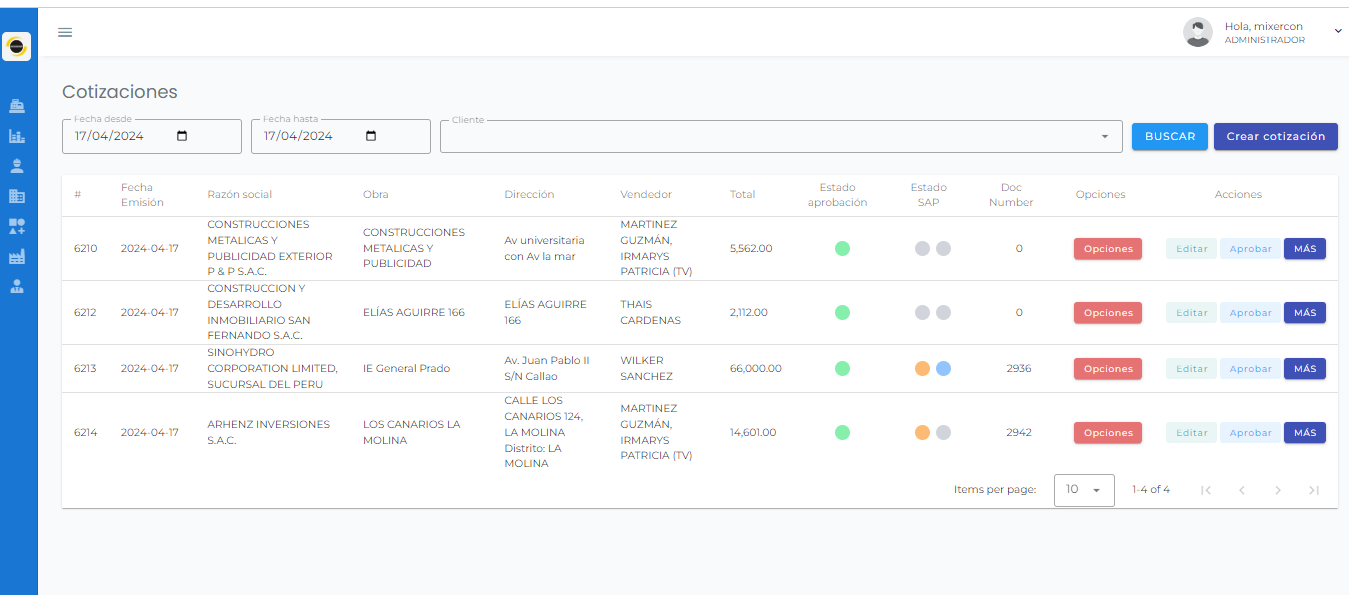The height and width of the screenshot is (595, 1349).
Task: Open the bar chart sidebar icon
Action: click(x=17, y=136)
